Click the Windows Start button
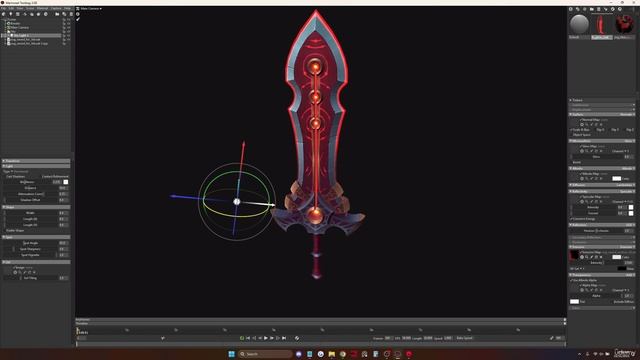Screen dimensions: 640x360 [x=231, y=354]
